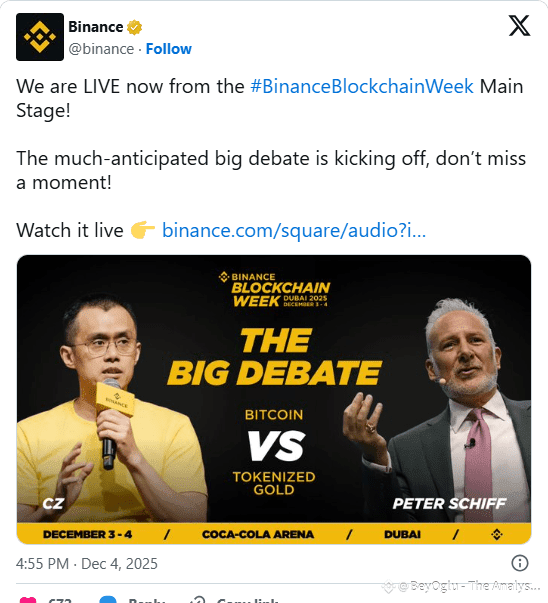Click the blue Reply bubble icon
The height and width of the screenshot is (603, 548).
pyautogui.click(x=108, y=600)
